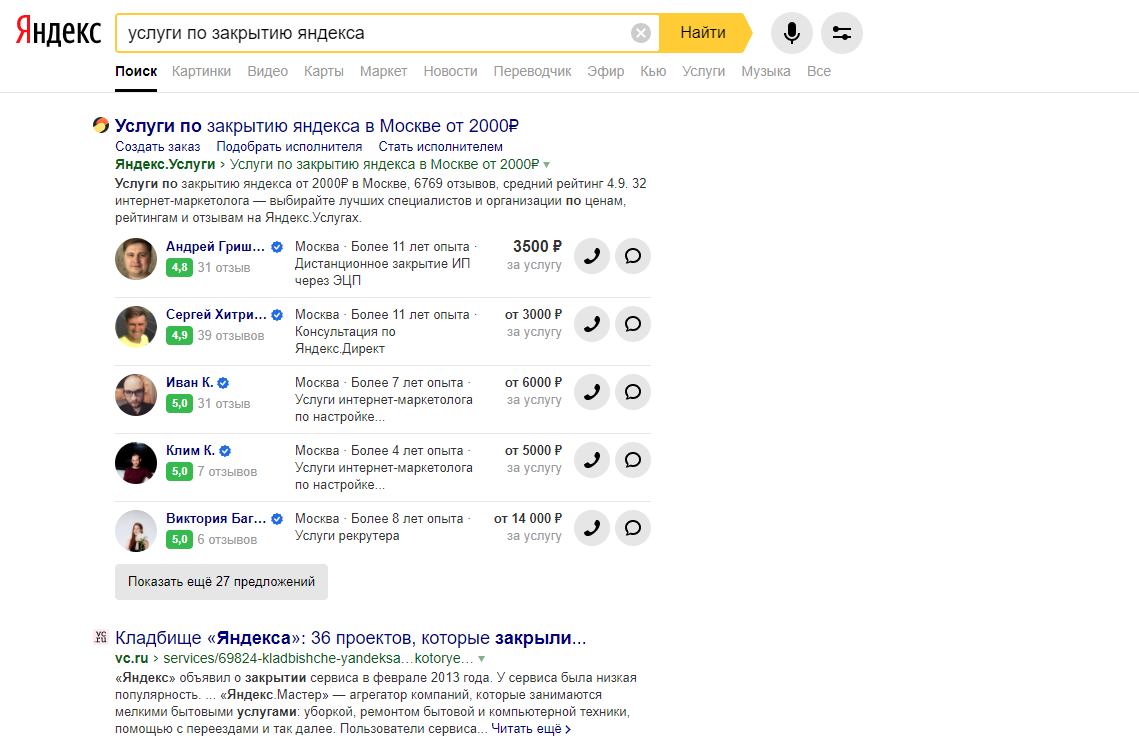Click Андрей's 4,8 rating badge

point(179,267)
